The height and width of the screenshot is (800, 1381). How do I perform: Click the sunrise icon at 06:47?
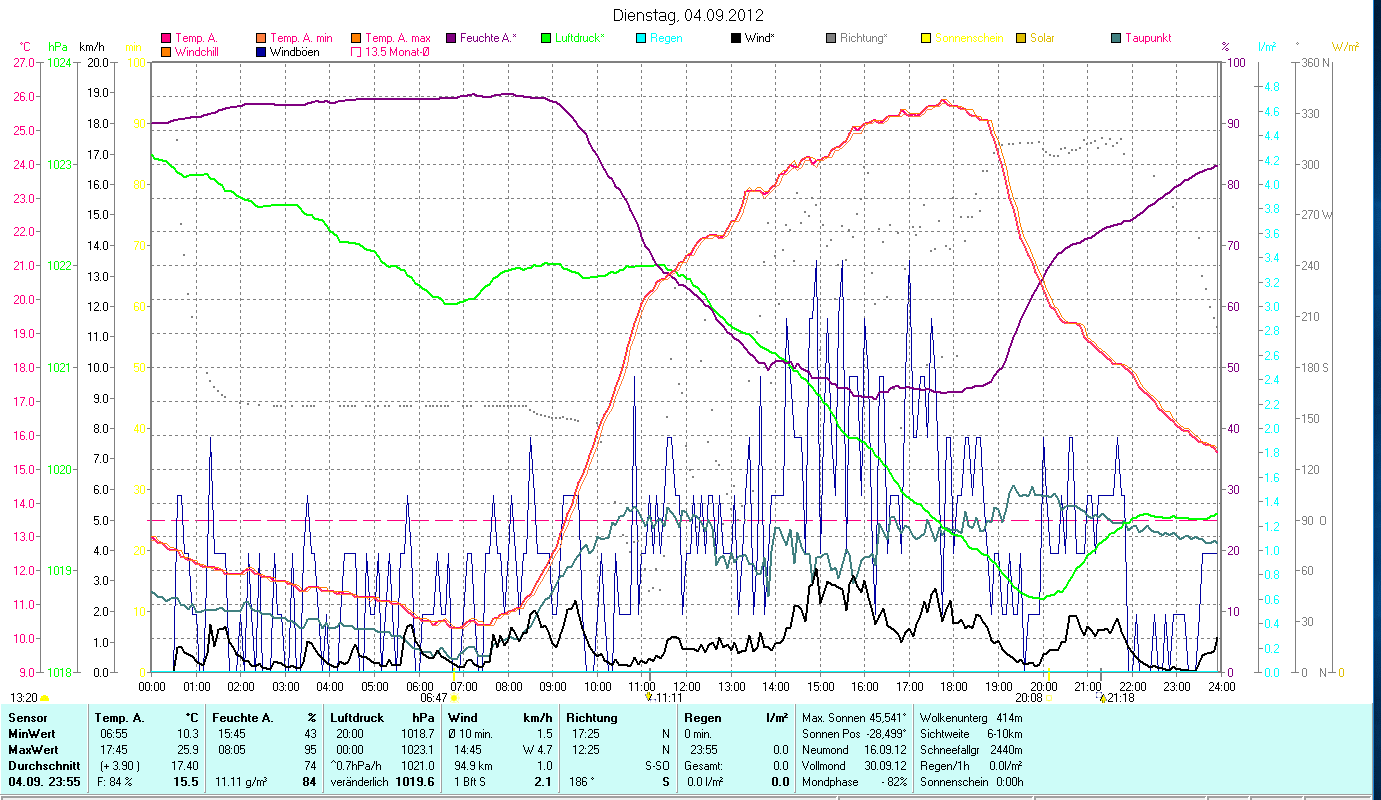coord(454,698)
